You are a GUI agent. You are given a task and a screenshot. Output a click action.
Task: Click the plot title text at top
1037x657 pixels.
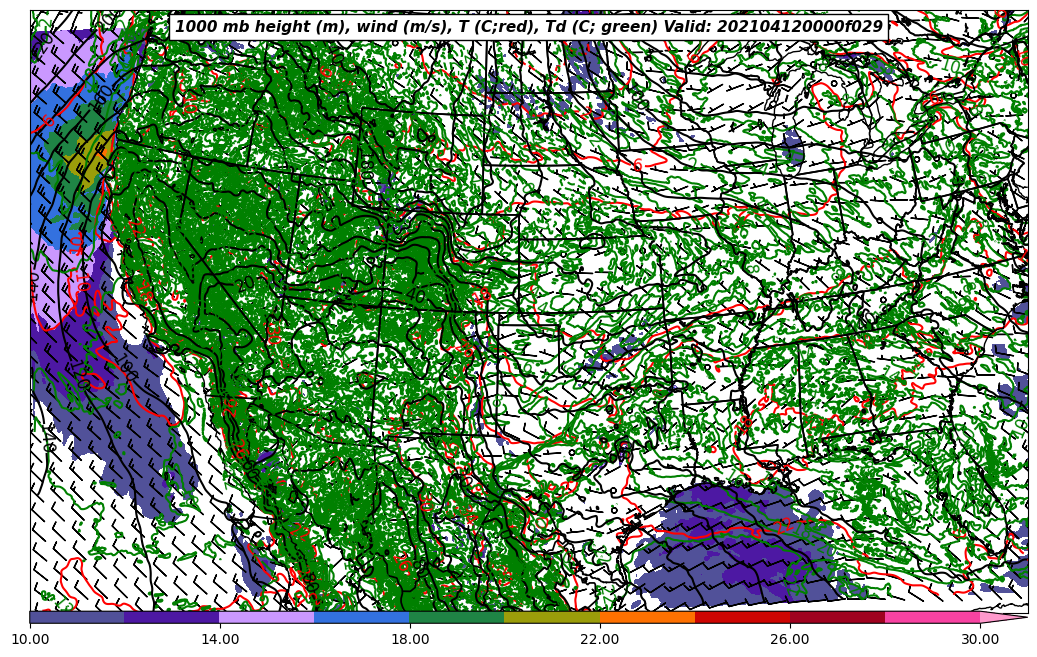pos(529,27)
